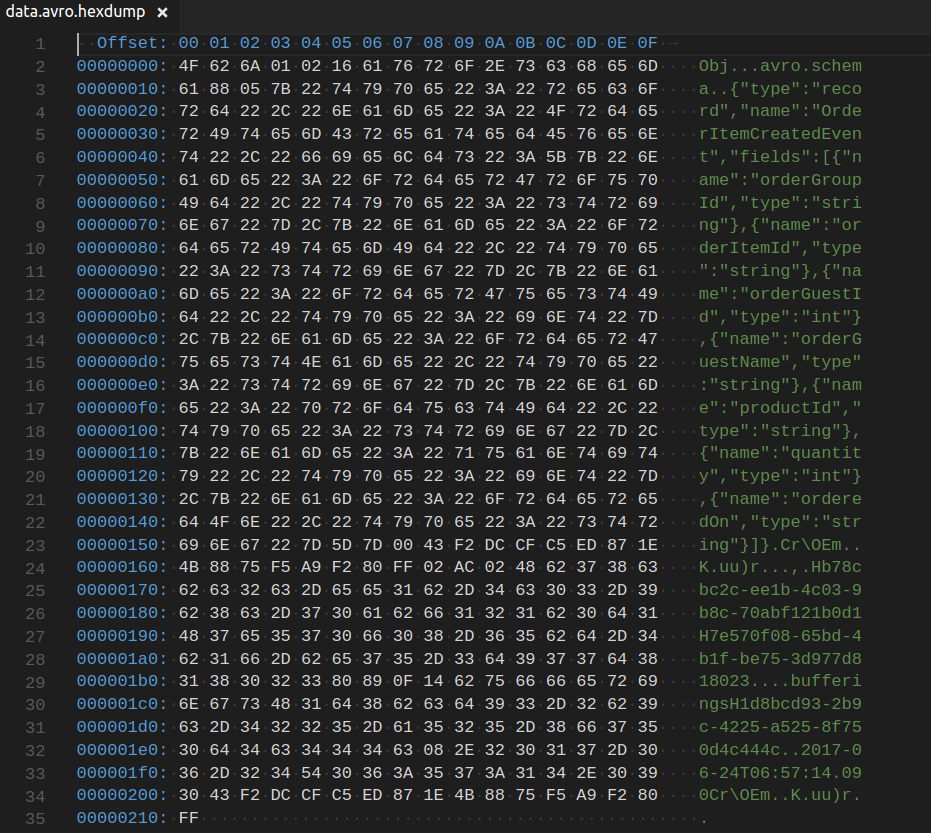Click line number 18 in gutter
The width and height of the screenshot is (931, 833).
click(x=35, y=432)
